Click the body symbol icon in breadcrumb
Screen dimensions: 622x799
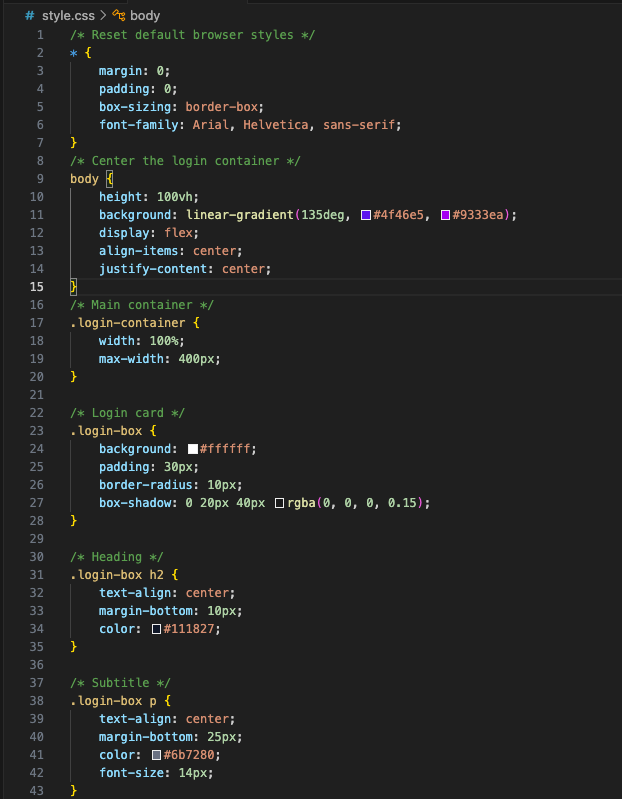[119, 16]
